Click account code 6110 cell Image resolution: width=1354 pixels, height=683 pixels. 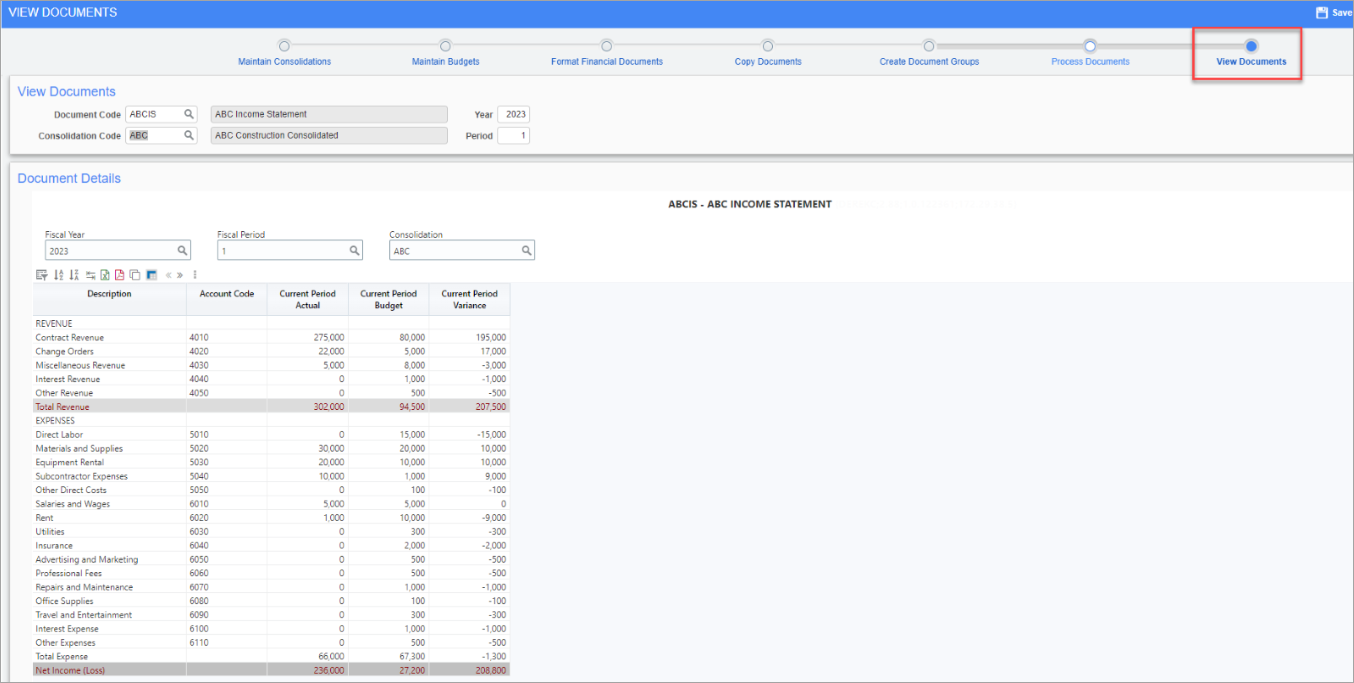[227, 643]
